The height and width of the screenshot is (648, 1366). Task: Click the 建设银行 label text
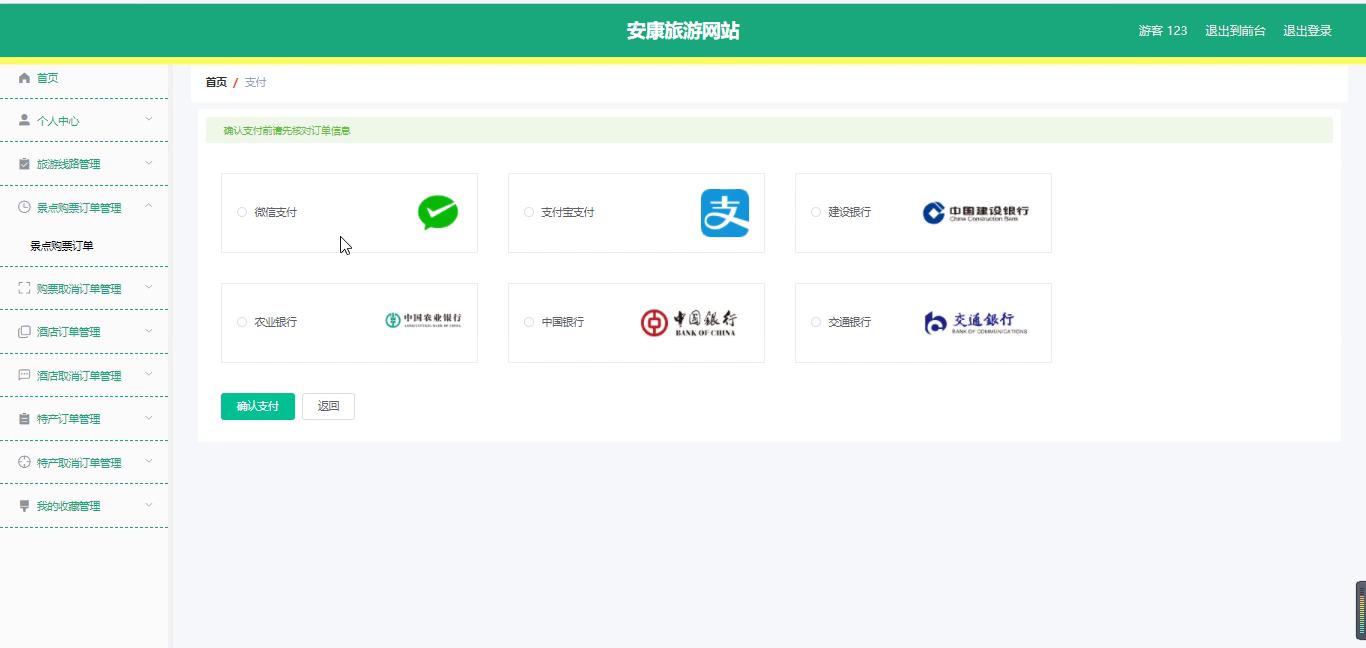point(850,212)
